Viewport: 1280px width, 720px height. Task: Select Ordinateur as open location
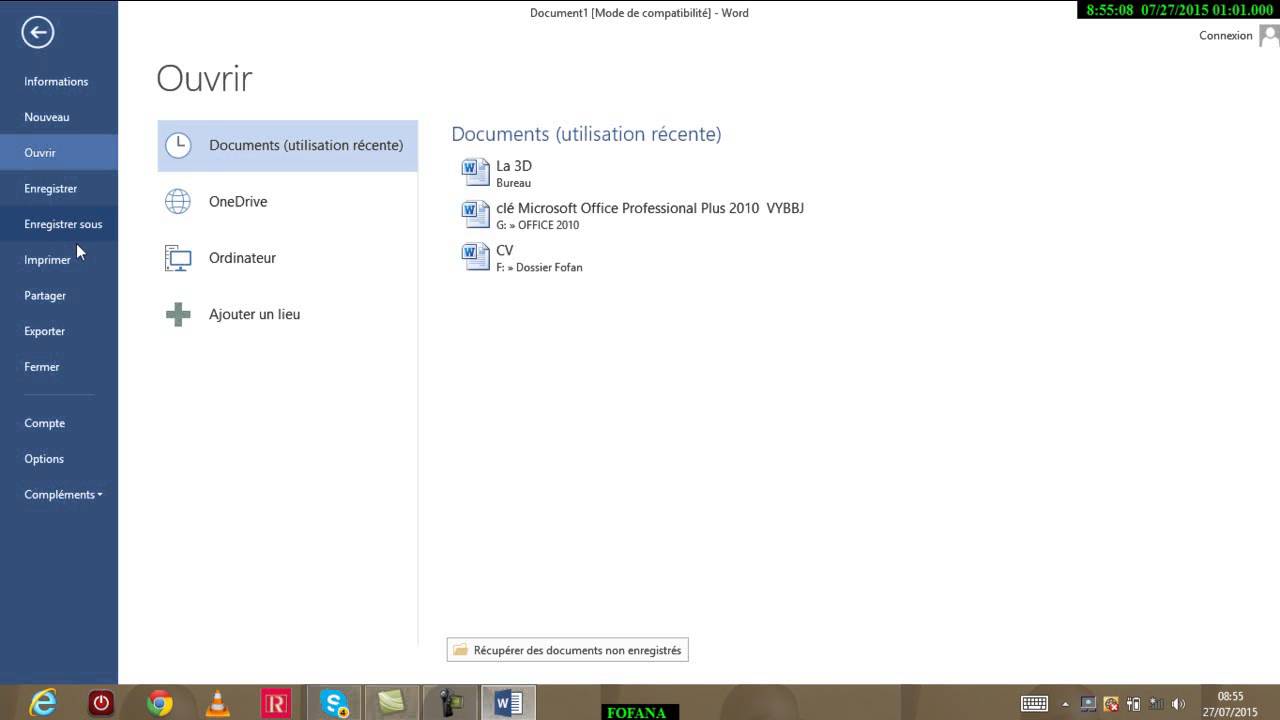point(287,258)
